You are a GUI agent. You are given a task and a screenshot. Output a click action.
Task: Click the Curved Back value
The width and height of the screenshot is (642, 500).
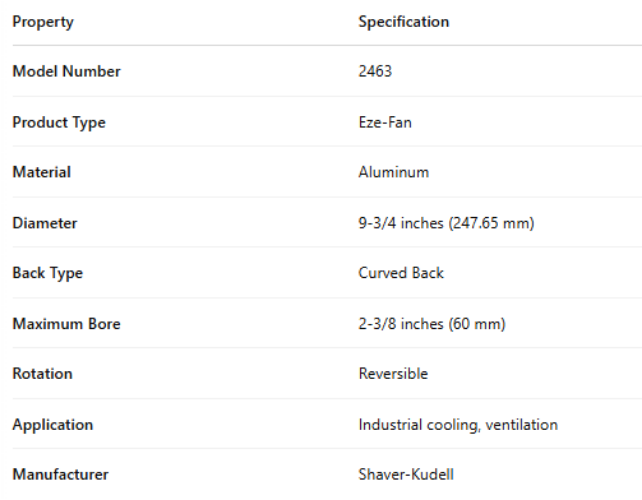(x=401, y=273)
